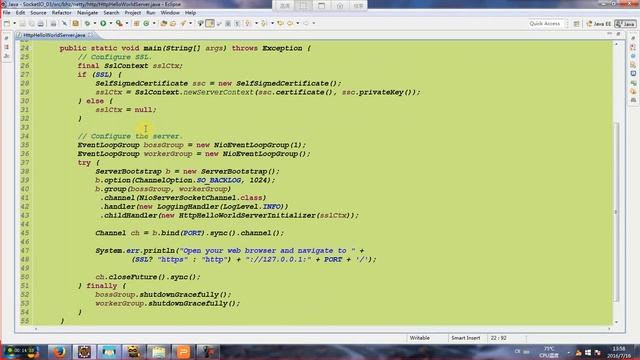Click line number 35 in gutter
640x360 pixels.
point(24,145)
